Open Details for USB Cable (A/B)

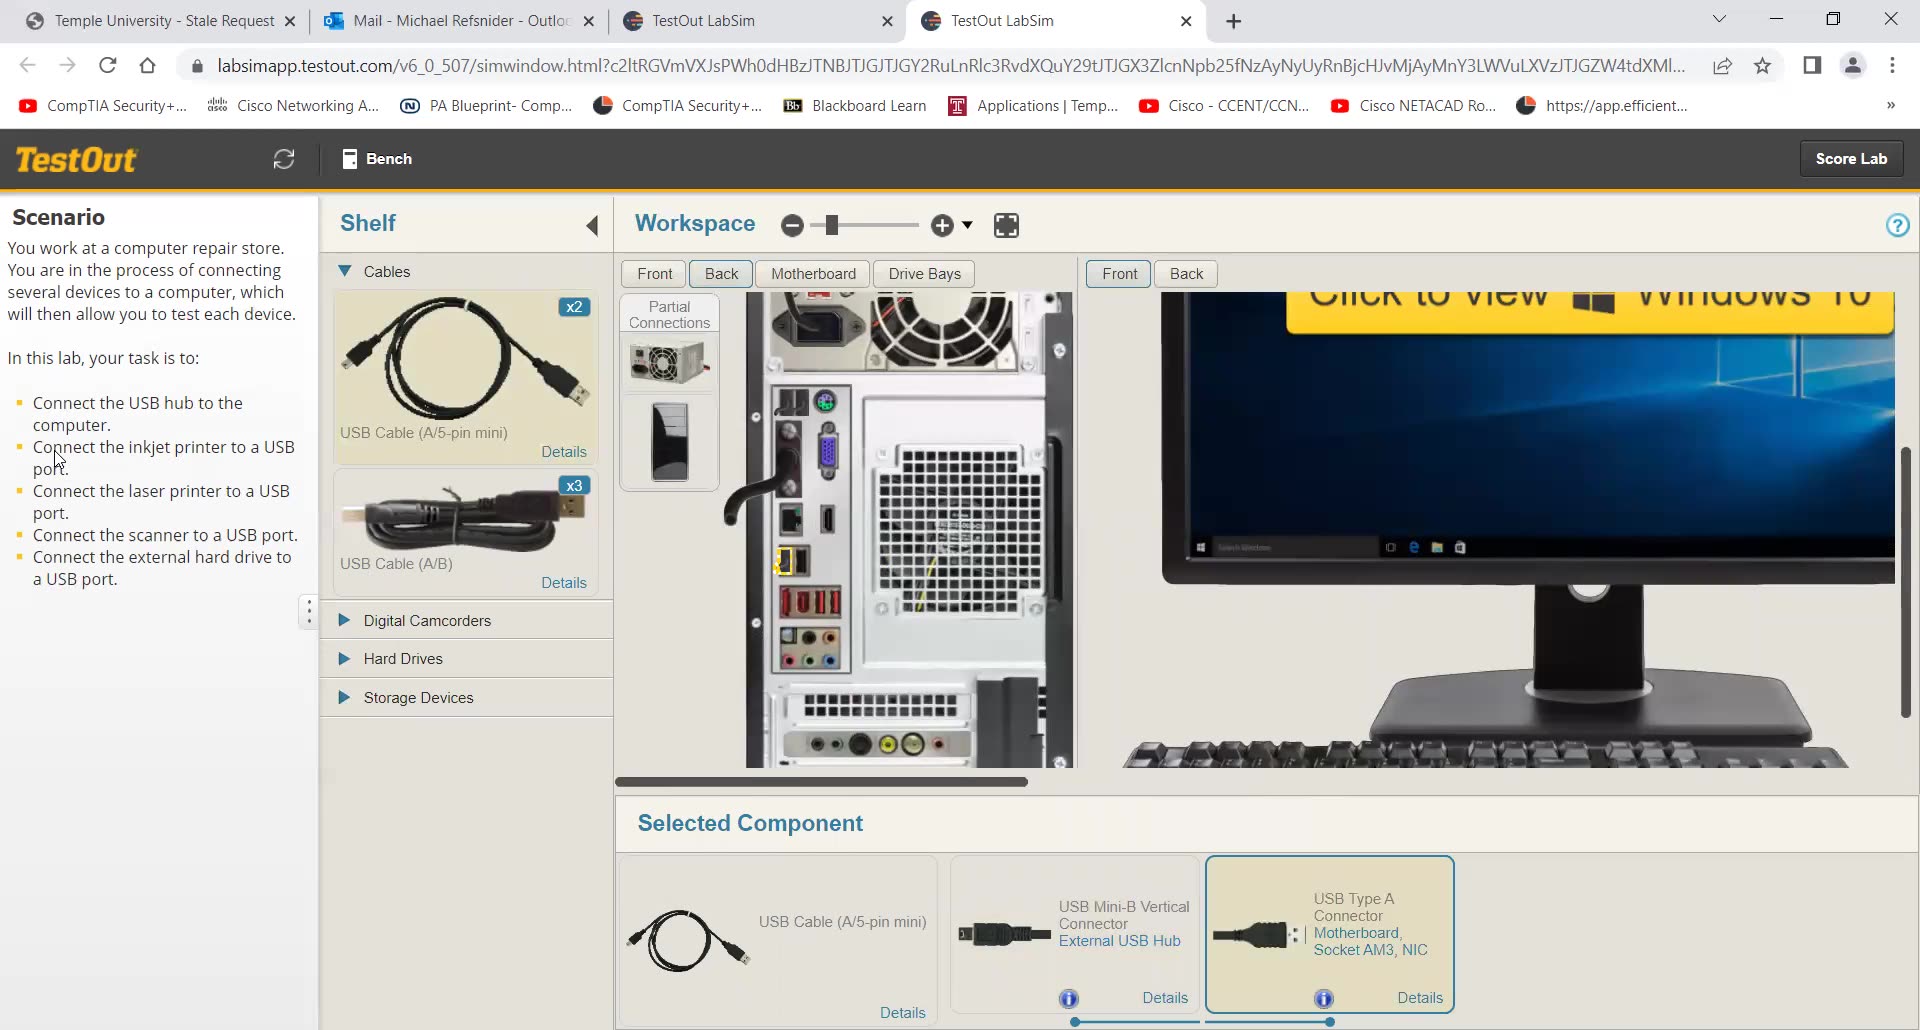[564, 583]
